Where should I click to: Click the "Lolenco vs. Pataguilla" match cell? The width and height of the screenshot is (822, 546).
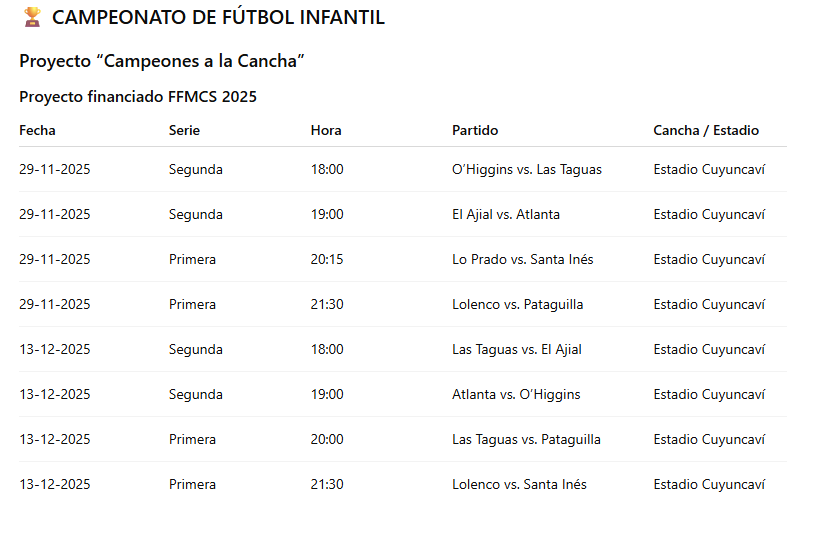[x=518, y=304]
